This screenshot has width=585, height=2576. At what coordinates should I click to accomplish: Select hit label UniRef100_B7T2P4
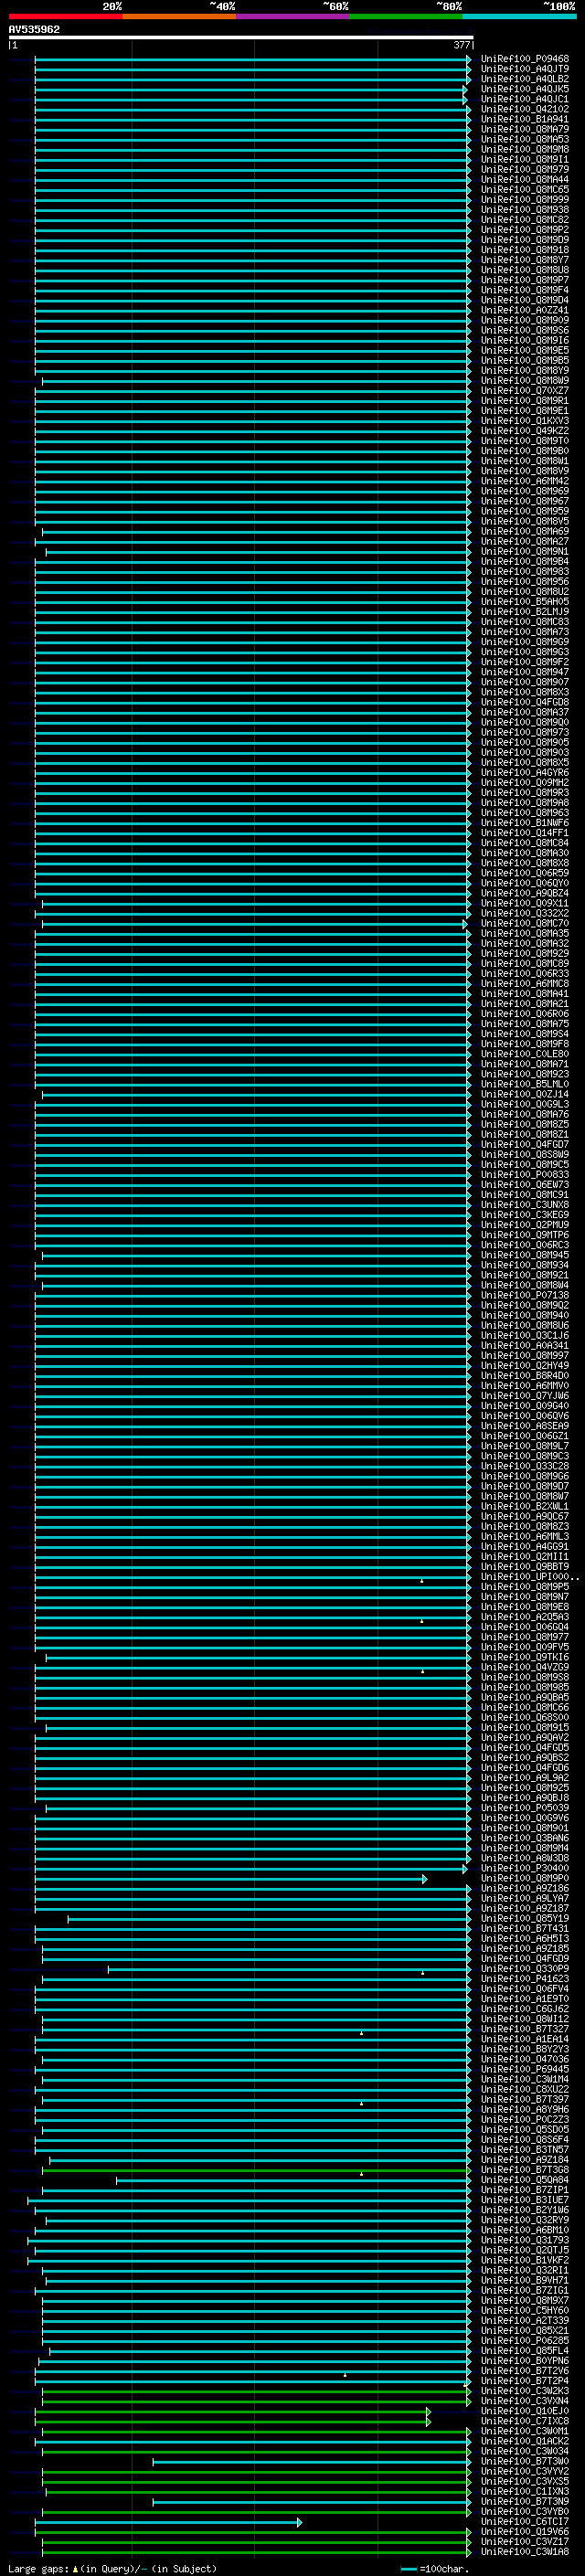(x=525, y=2381)
